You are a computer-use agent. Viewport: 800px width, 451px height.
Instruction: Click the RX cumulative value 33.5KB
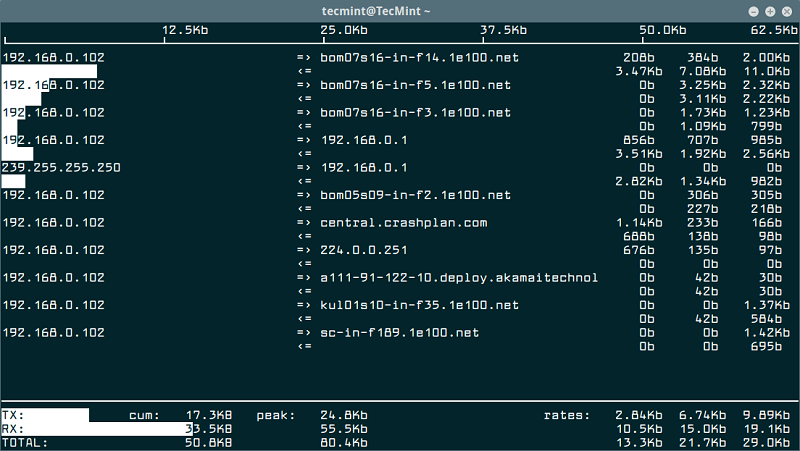pos(209,429)
